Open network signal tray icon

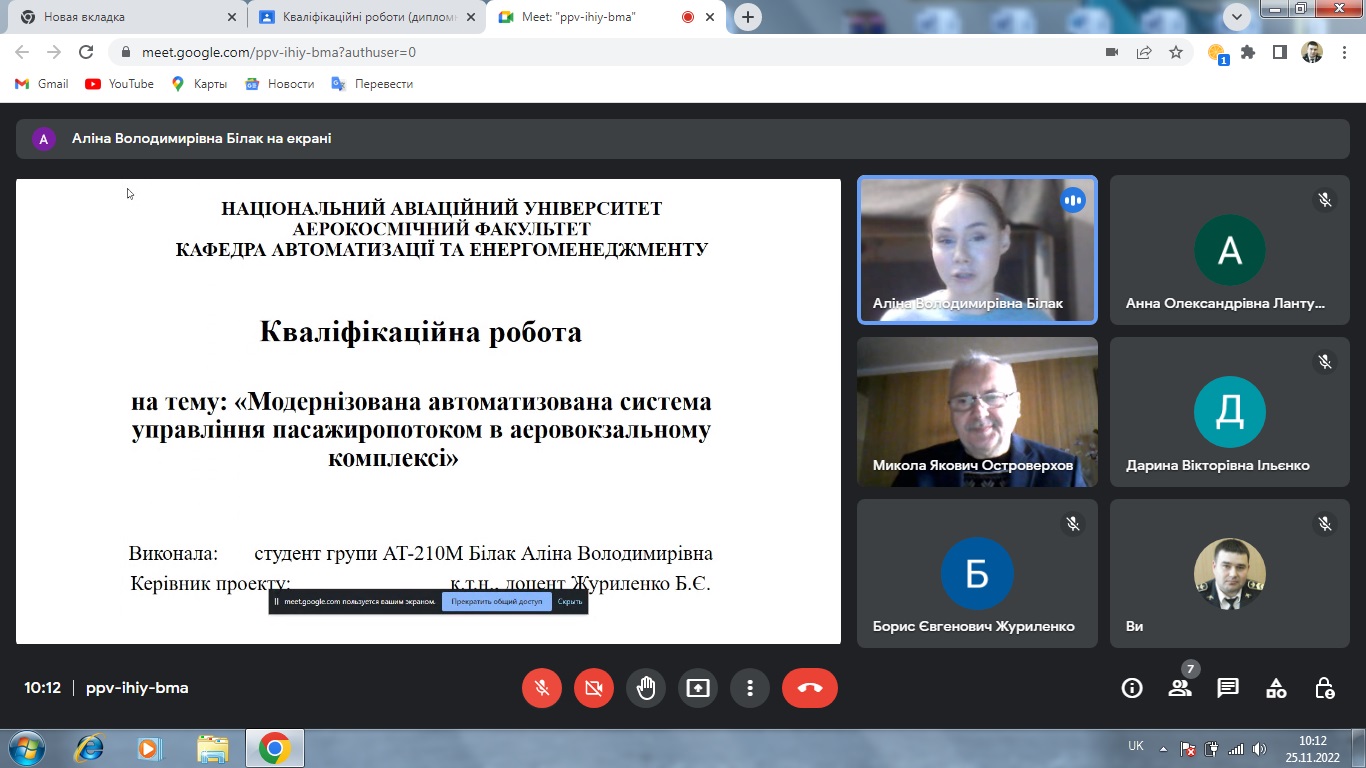[x=1236, y=748]
